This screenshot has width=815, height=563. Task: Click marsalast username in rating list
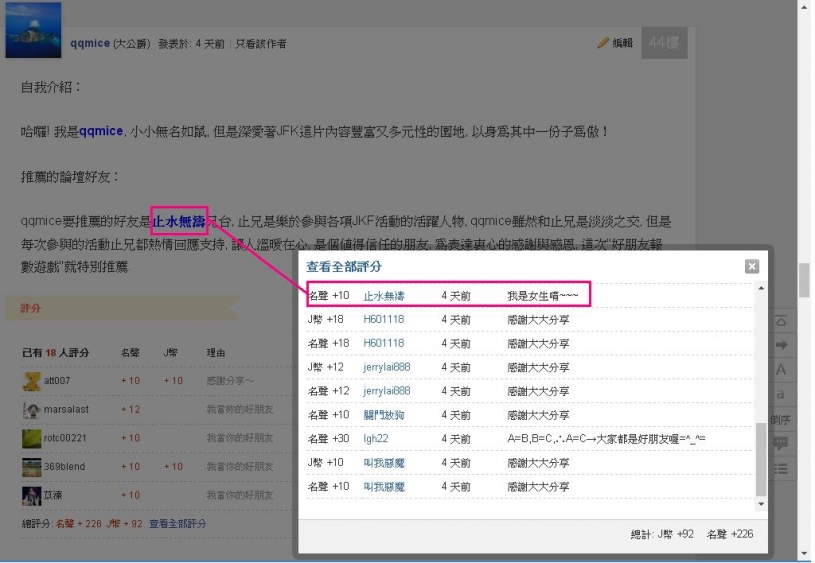(x=66, y=410)
